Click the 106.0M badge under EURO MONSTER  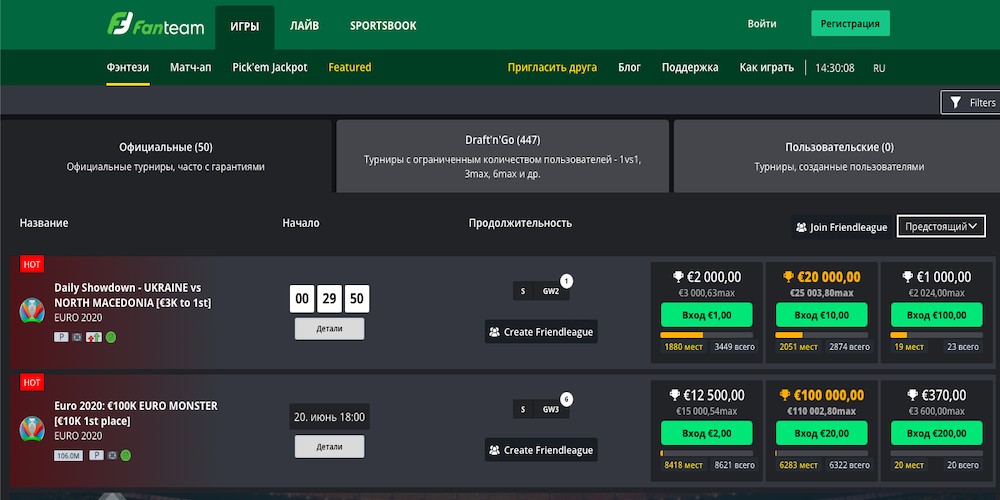click(68, 456)
